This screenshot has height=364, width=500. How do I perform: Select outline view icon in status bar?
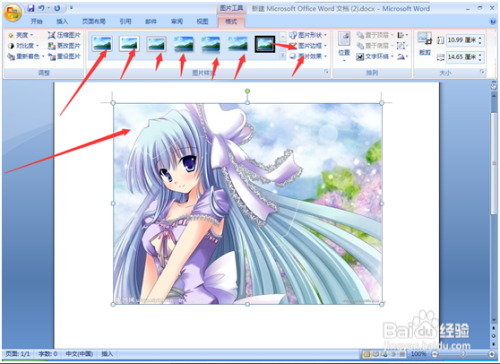click(393, 354)
